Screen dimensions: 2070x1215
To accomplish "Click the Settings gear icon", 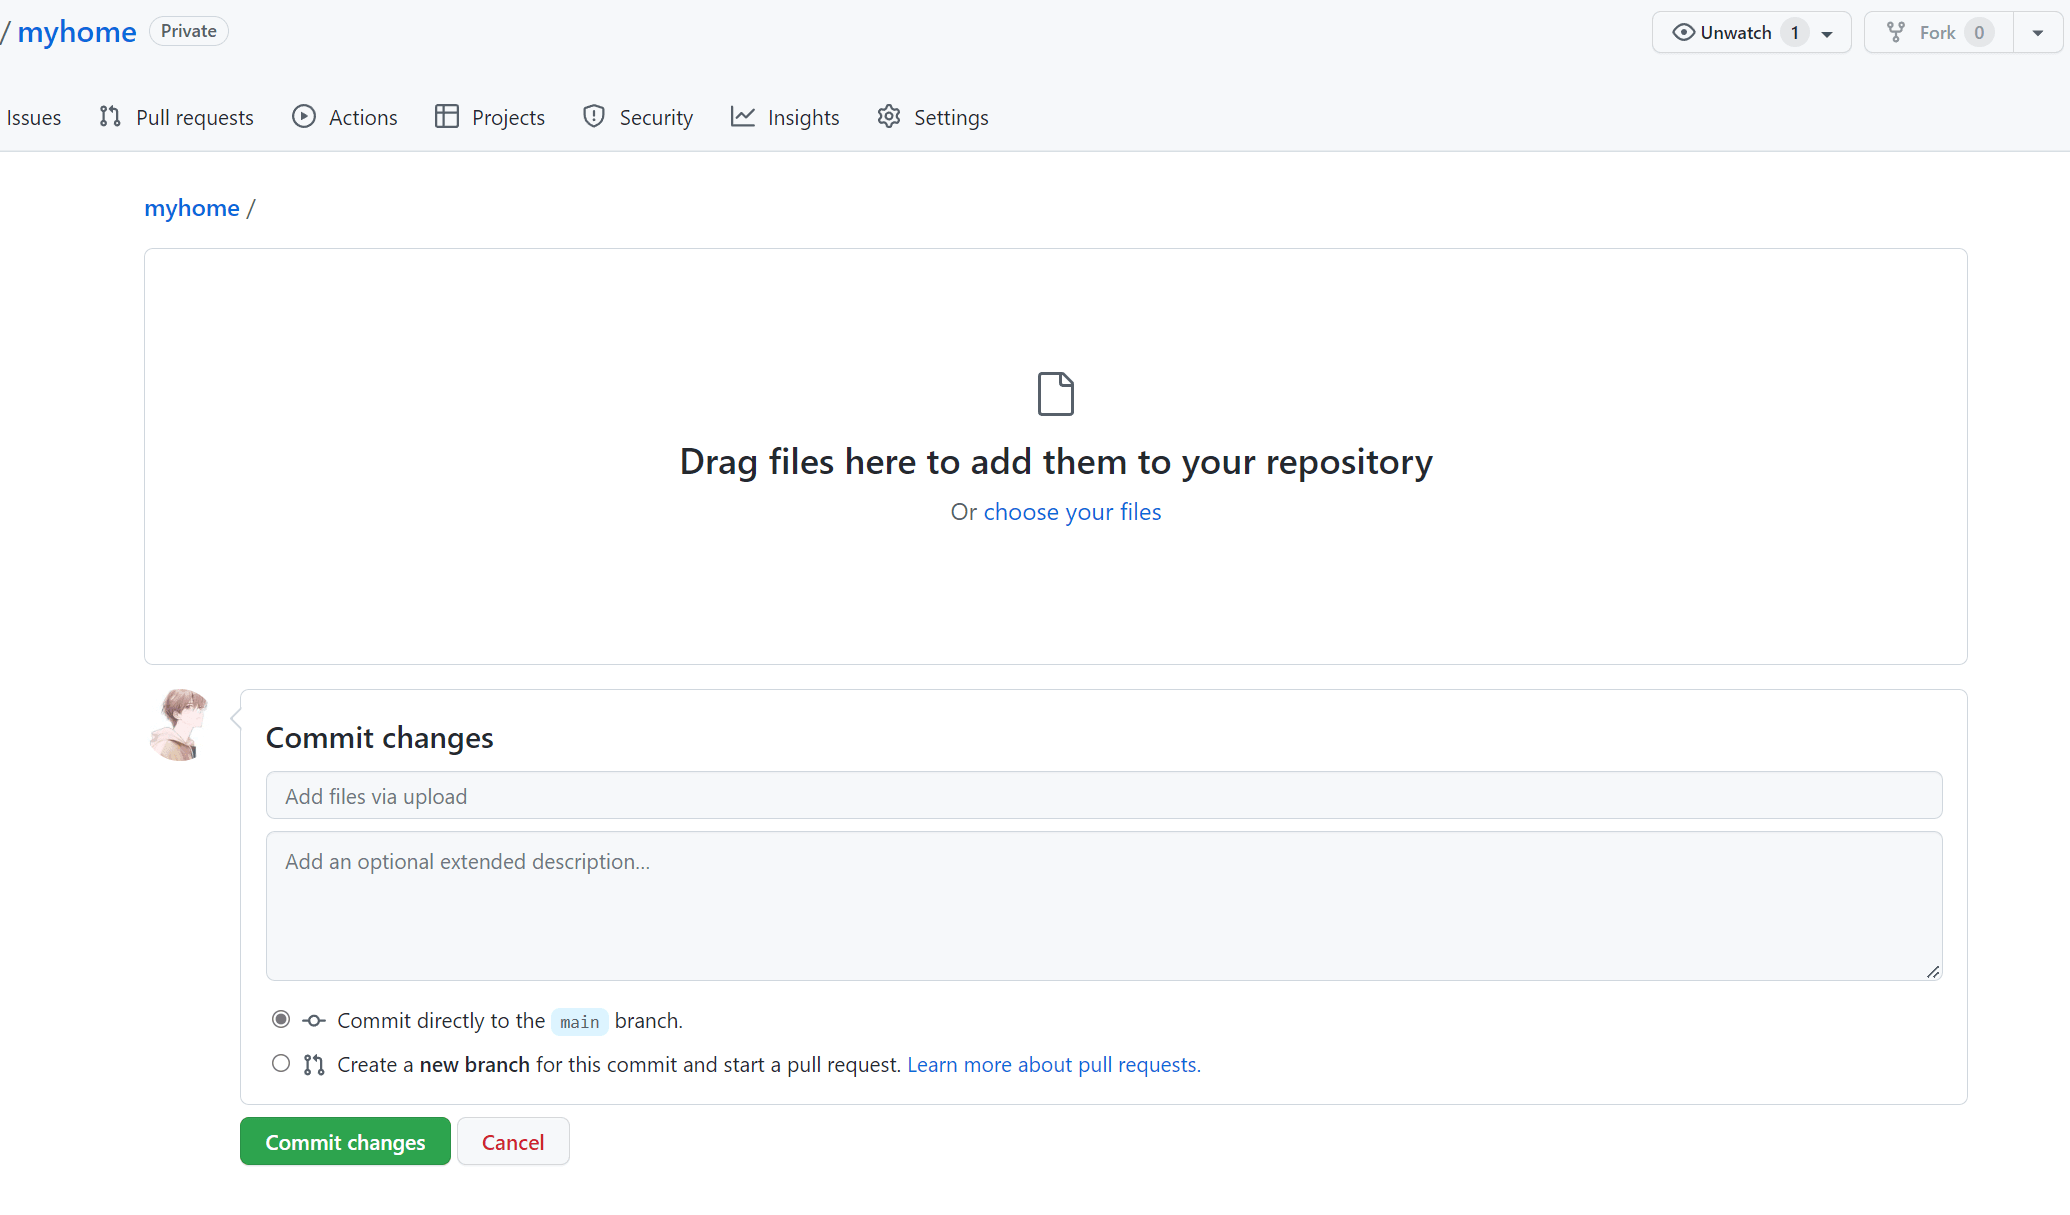I will 889,117.
